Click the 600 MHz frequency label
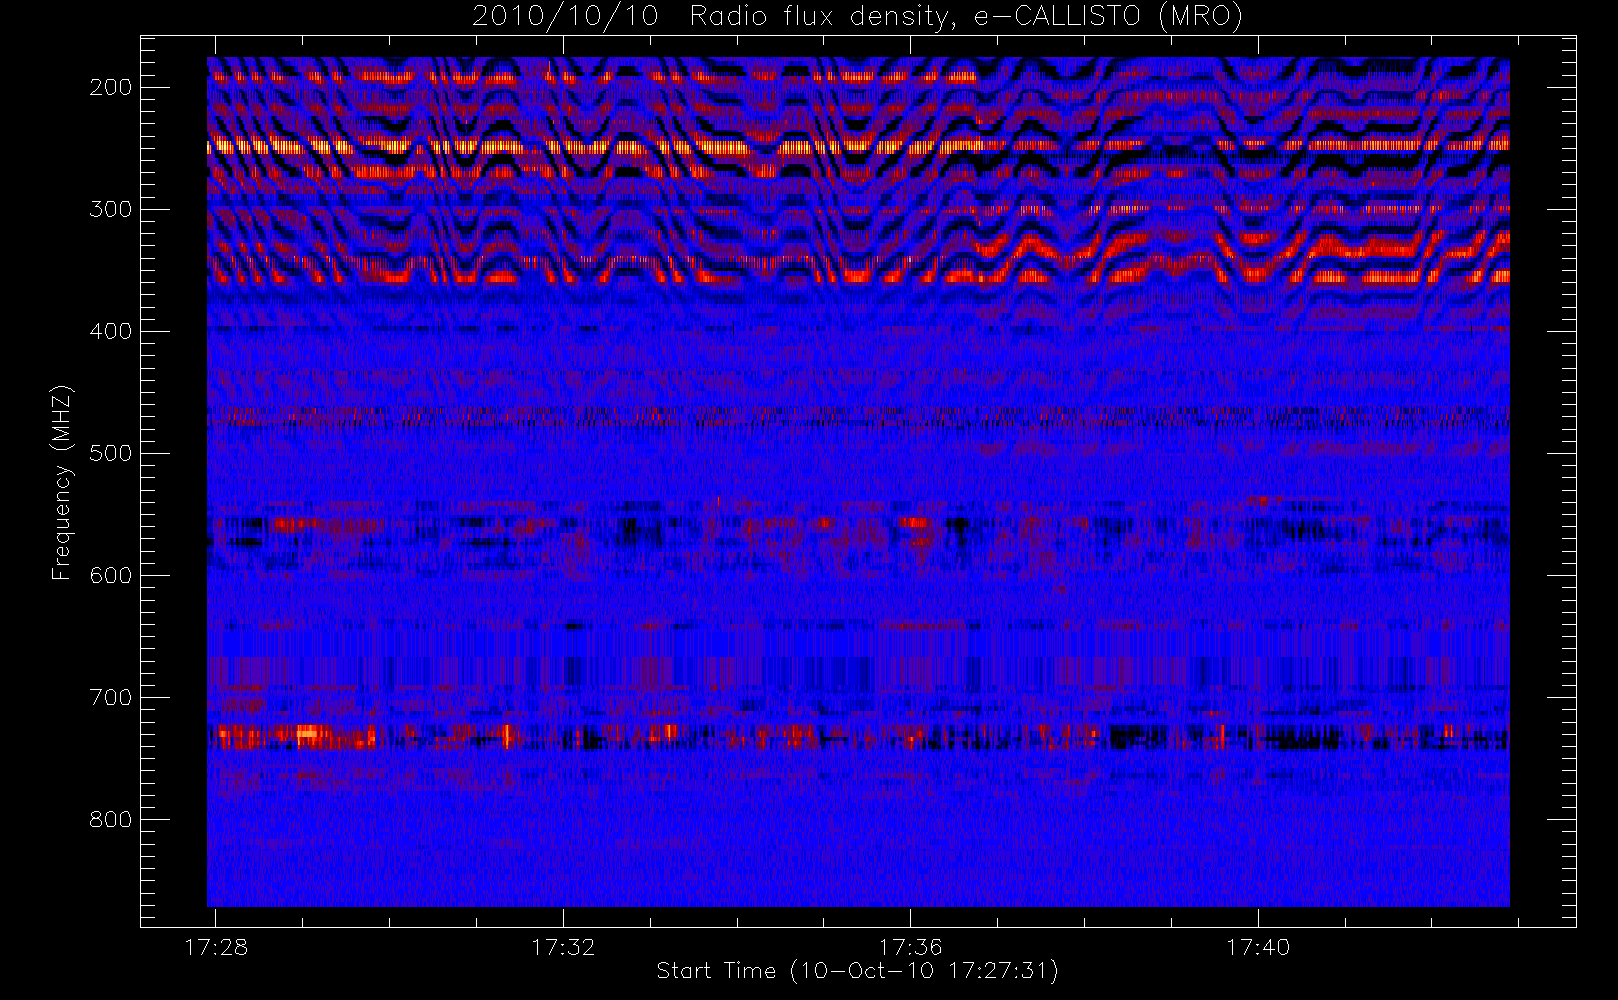The image size is (1618, 1000). click(110, 575)
